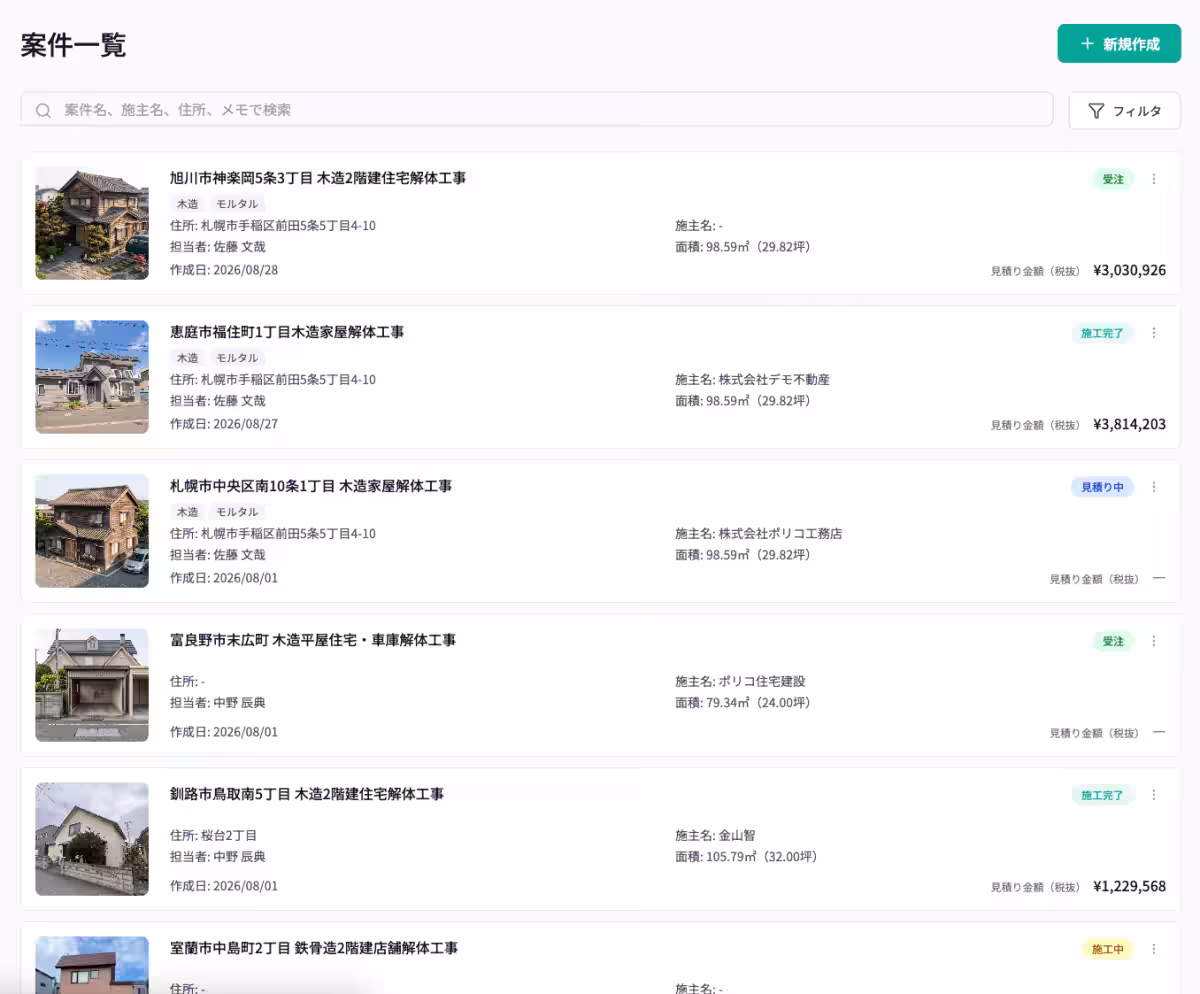Open thumbnail of 釧路市鳥取南5丁目 house
The height and width of the screenshot is (994, 1200).
point(92,839)
